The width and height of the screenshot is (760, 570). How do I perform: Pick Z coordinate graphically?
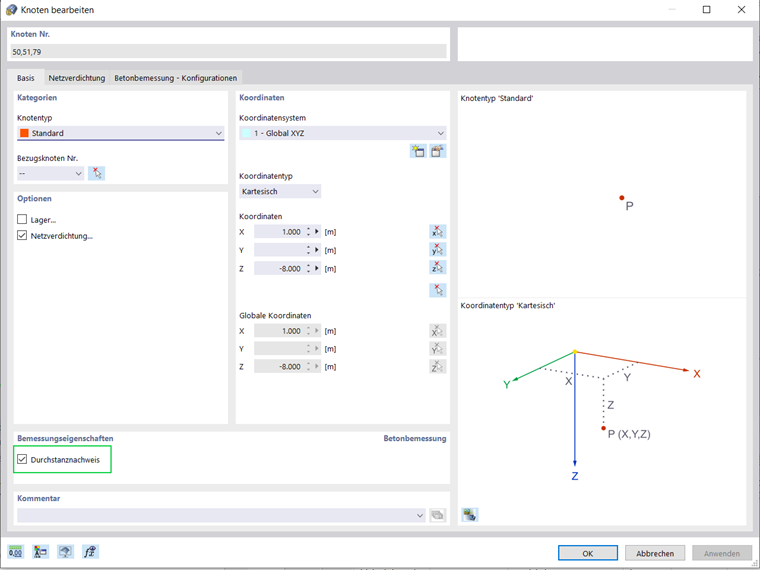[438, 268]
